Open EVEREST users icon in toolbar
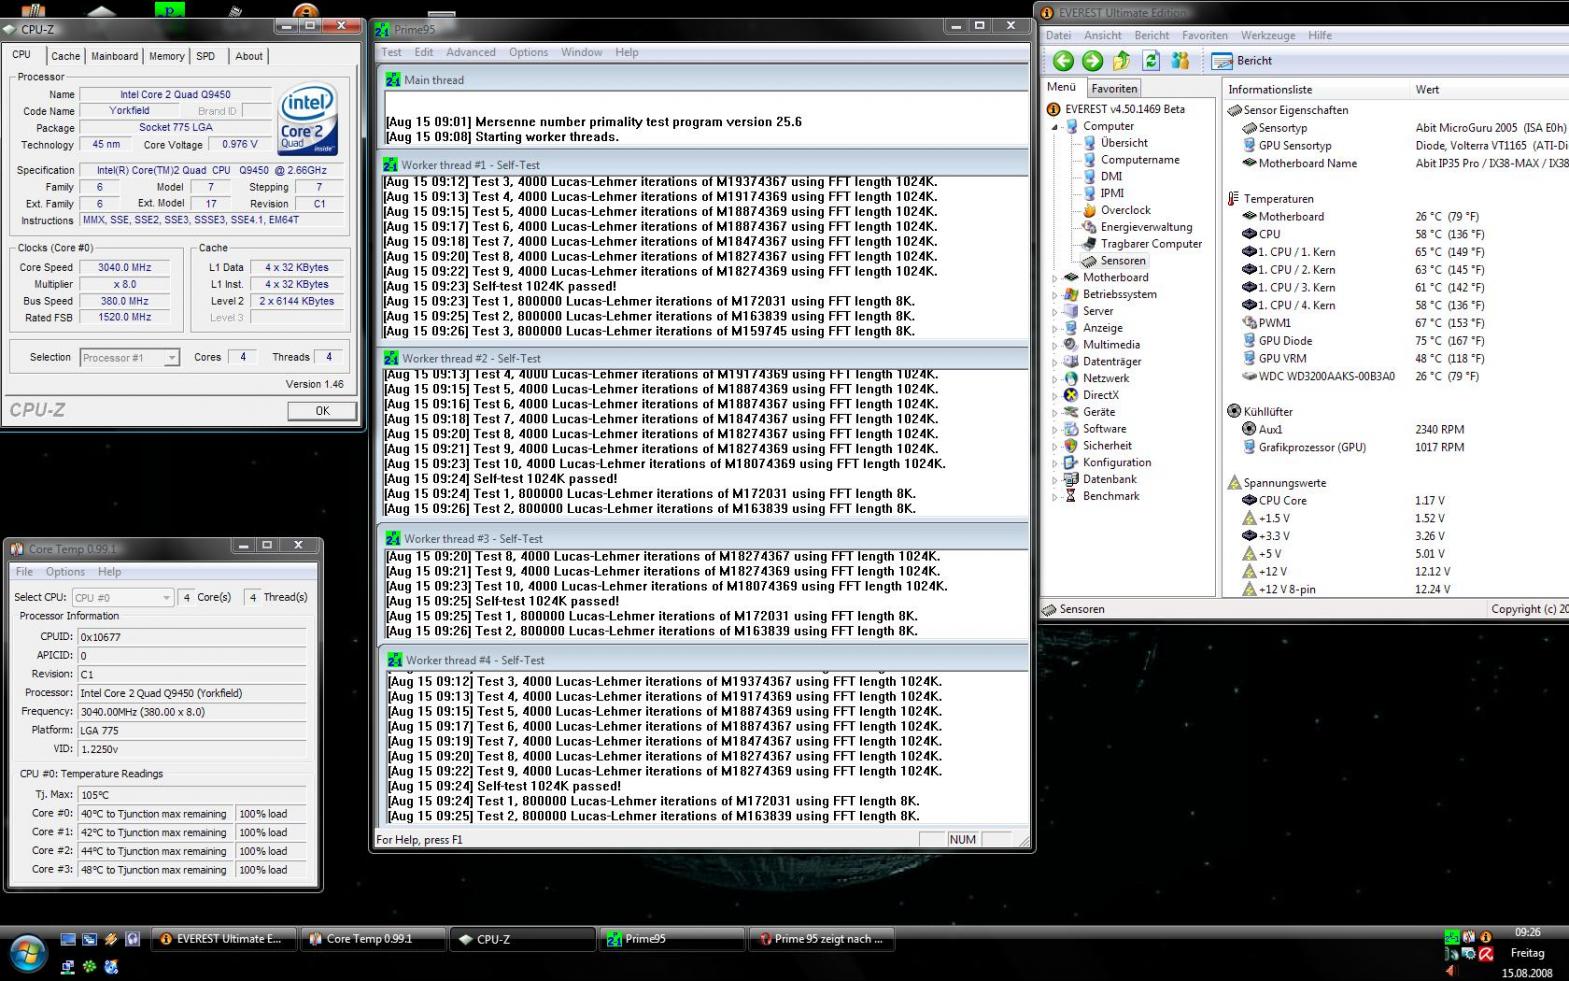The image size is (1569, 981). click(1180, 61)
